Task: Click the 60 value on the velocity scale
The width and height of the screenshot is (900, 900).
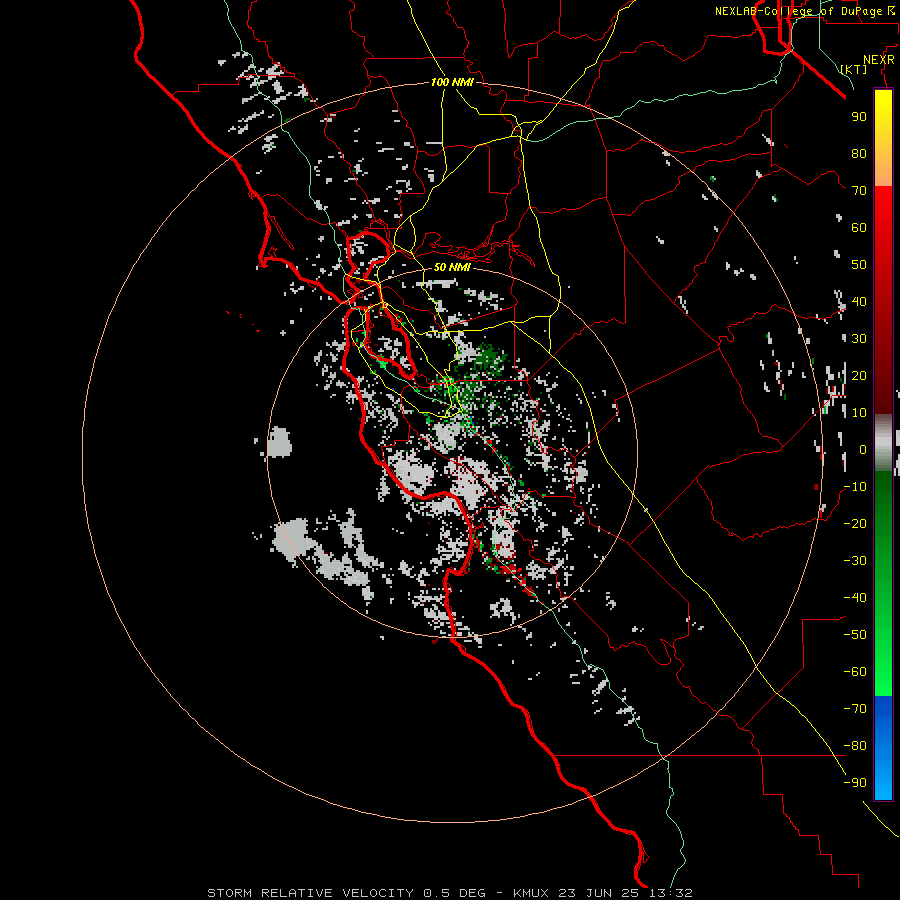Action: pos(859,227)
